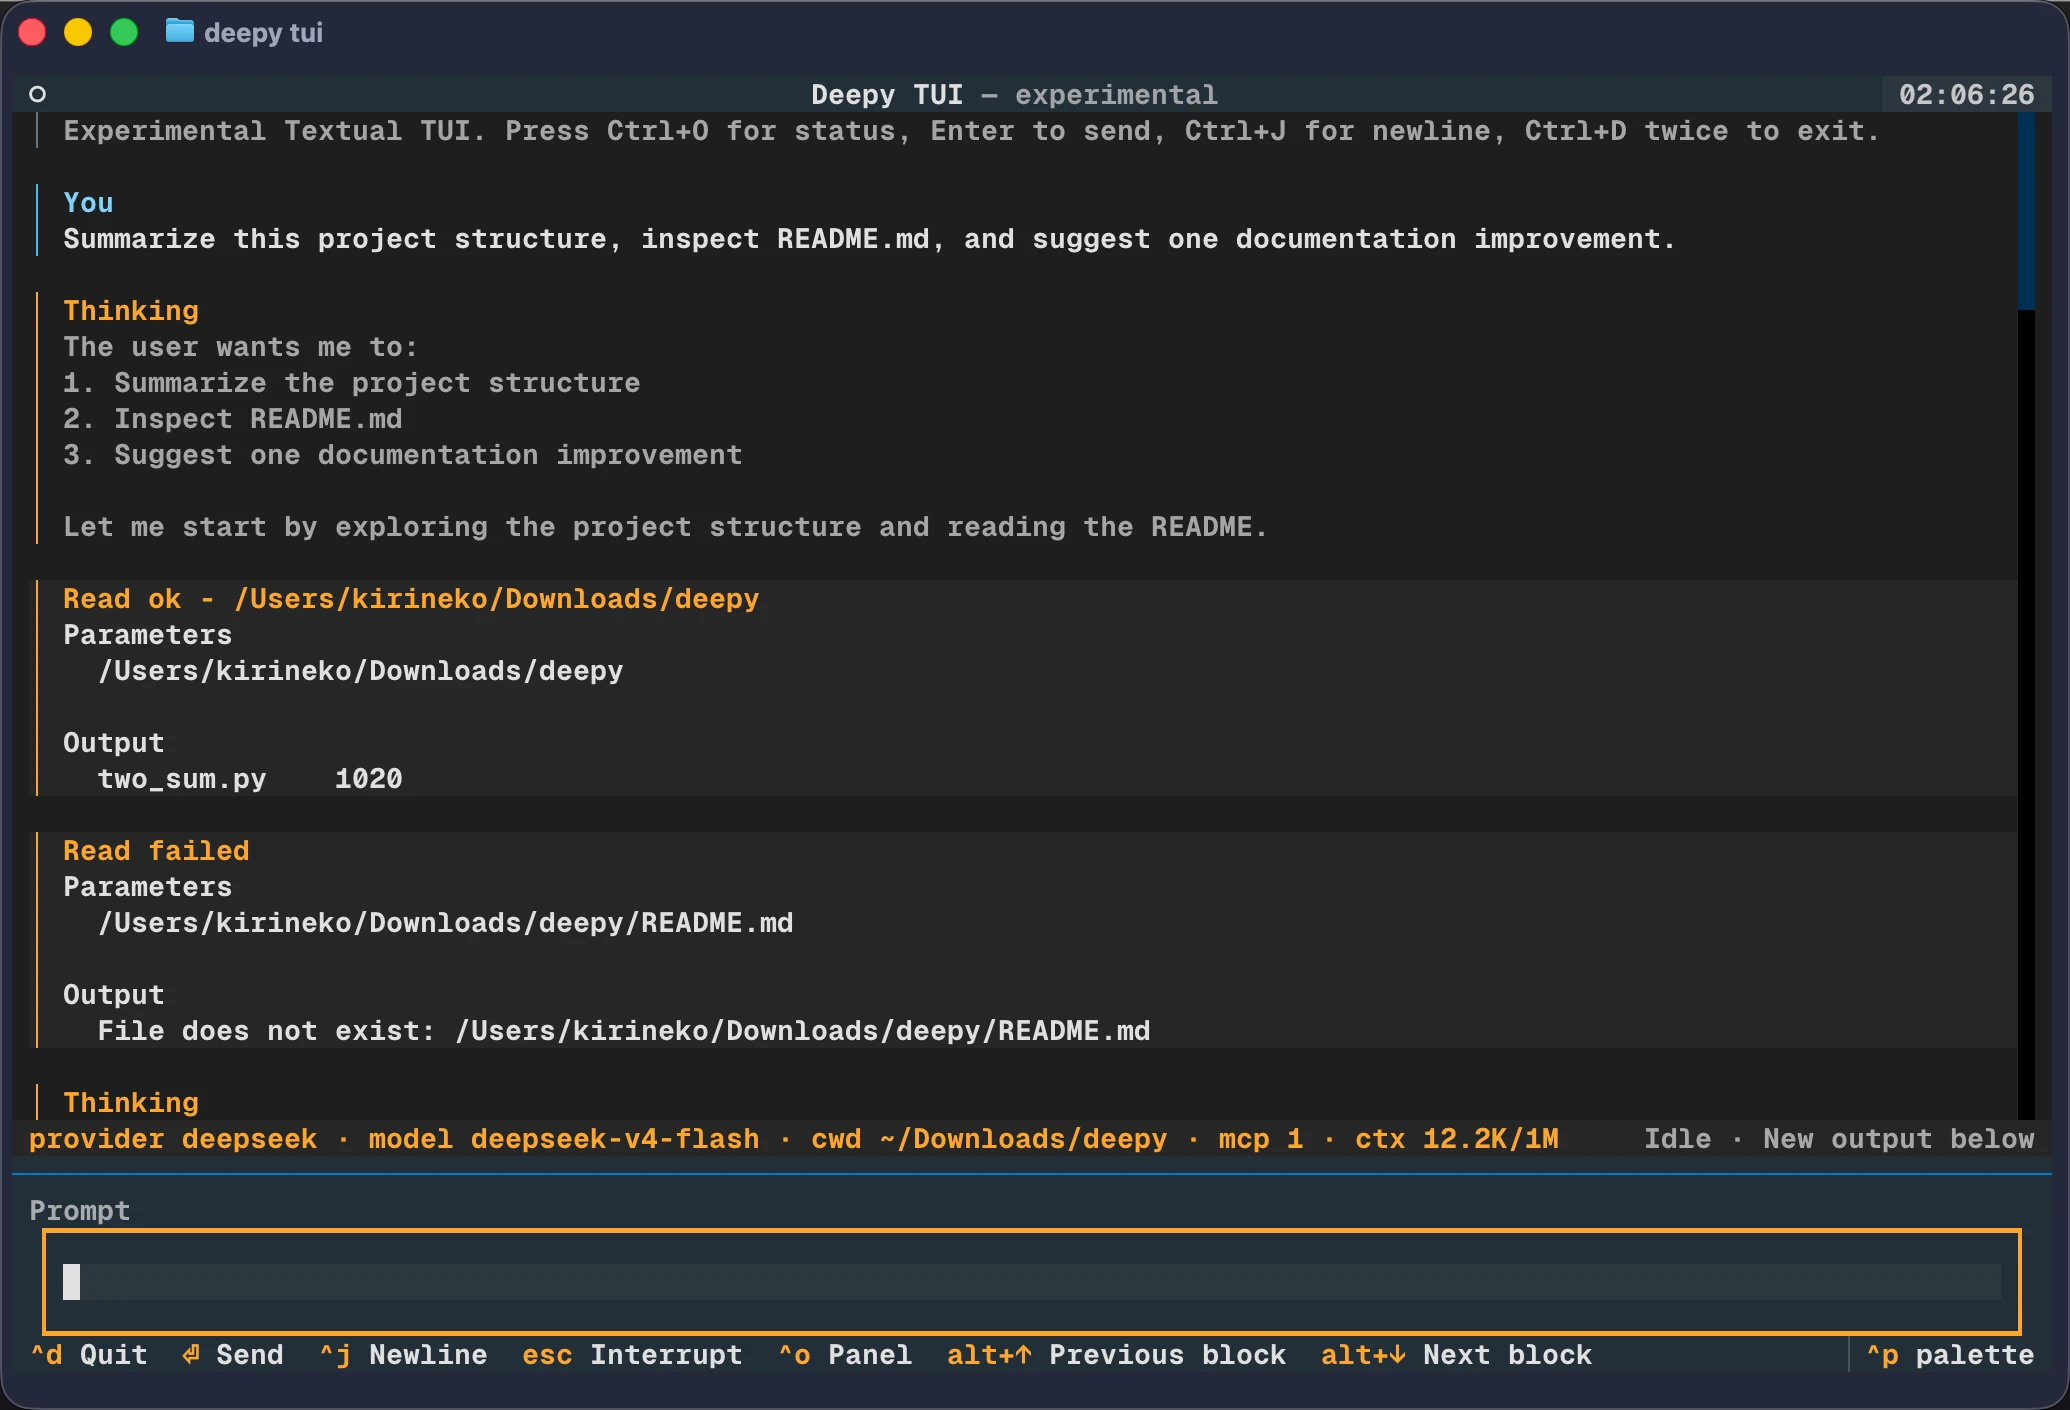Viewport: 2070px width, 1410px height.
Task: Click the ^d Quit footer shortcut
Action: tap(89, 1355)
